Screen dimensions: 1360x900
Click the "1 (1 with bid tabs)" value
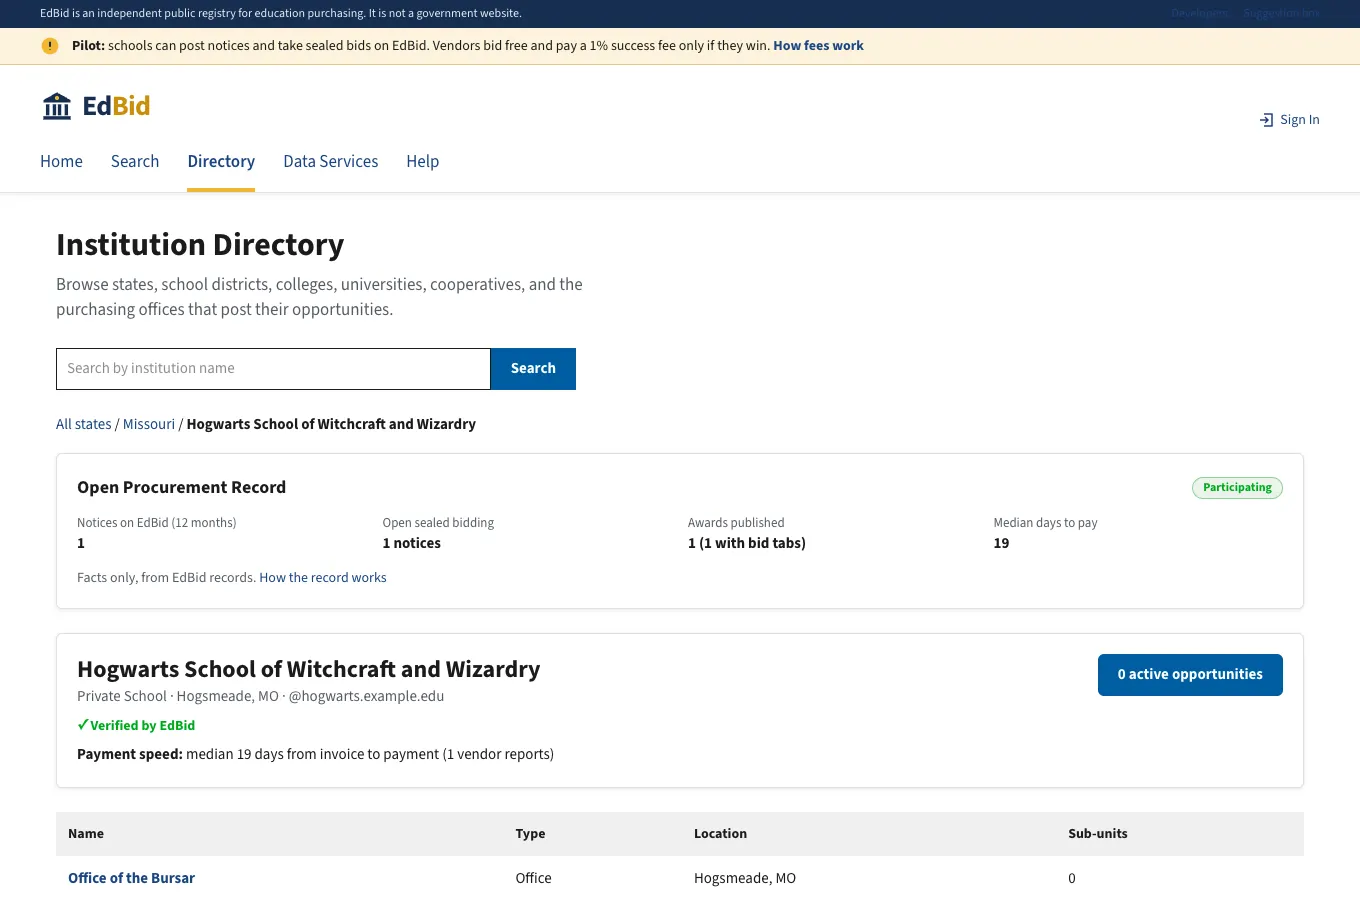pyautogui.click(x=747, y=544)
